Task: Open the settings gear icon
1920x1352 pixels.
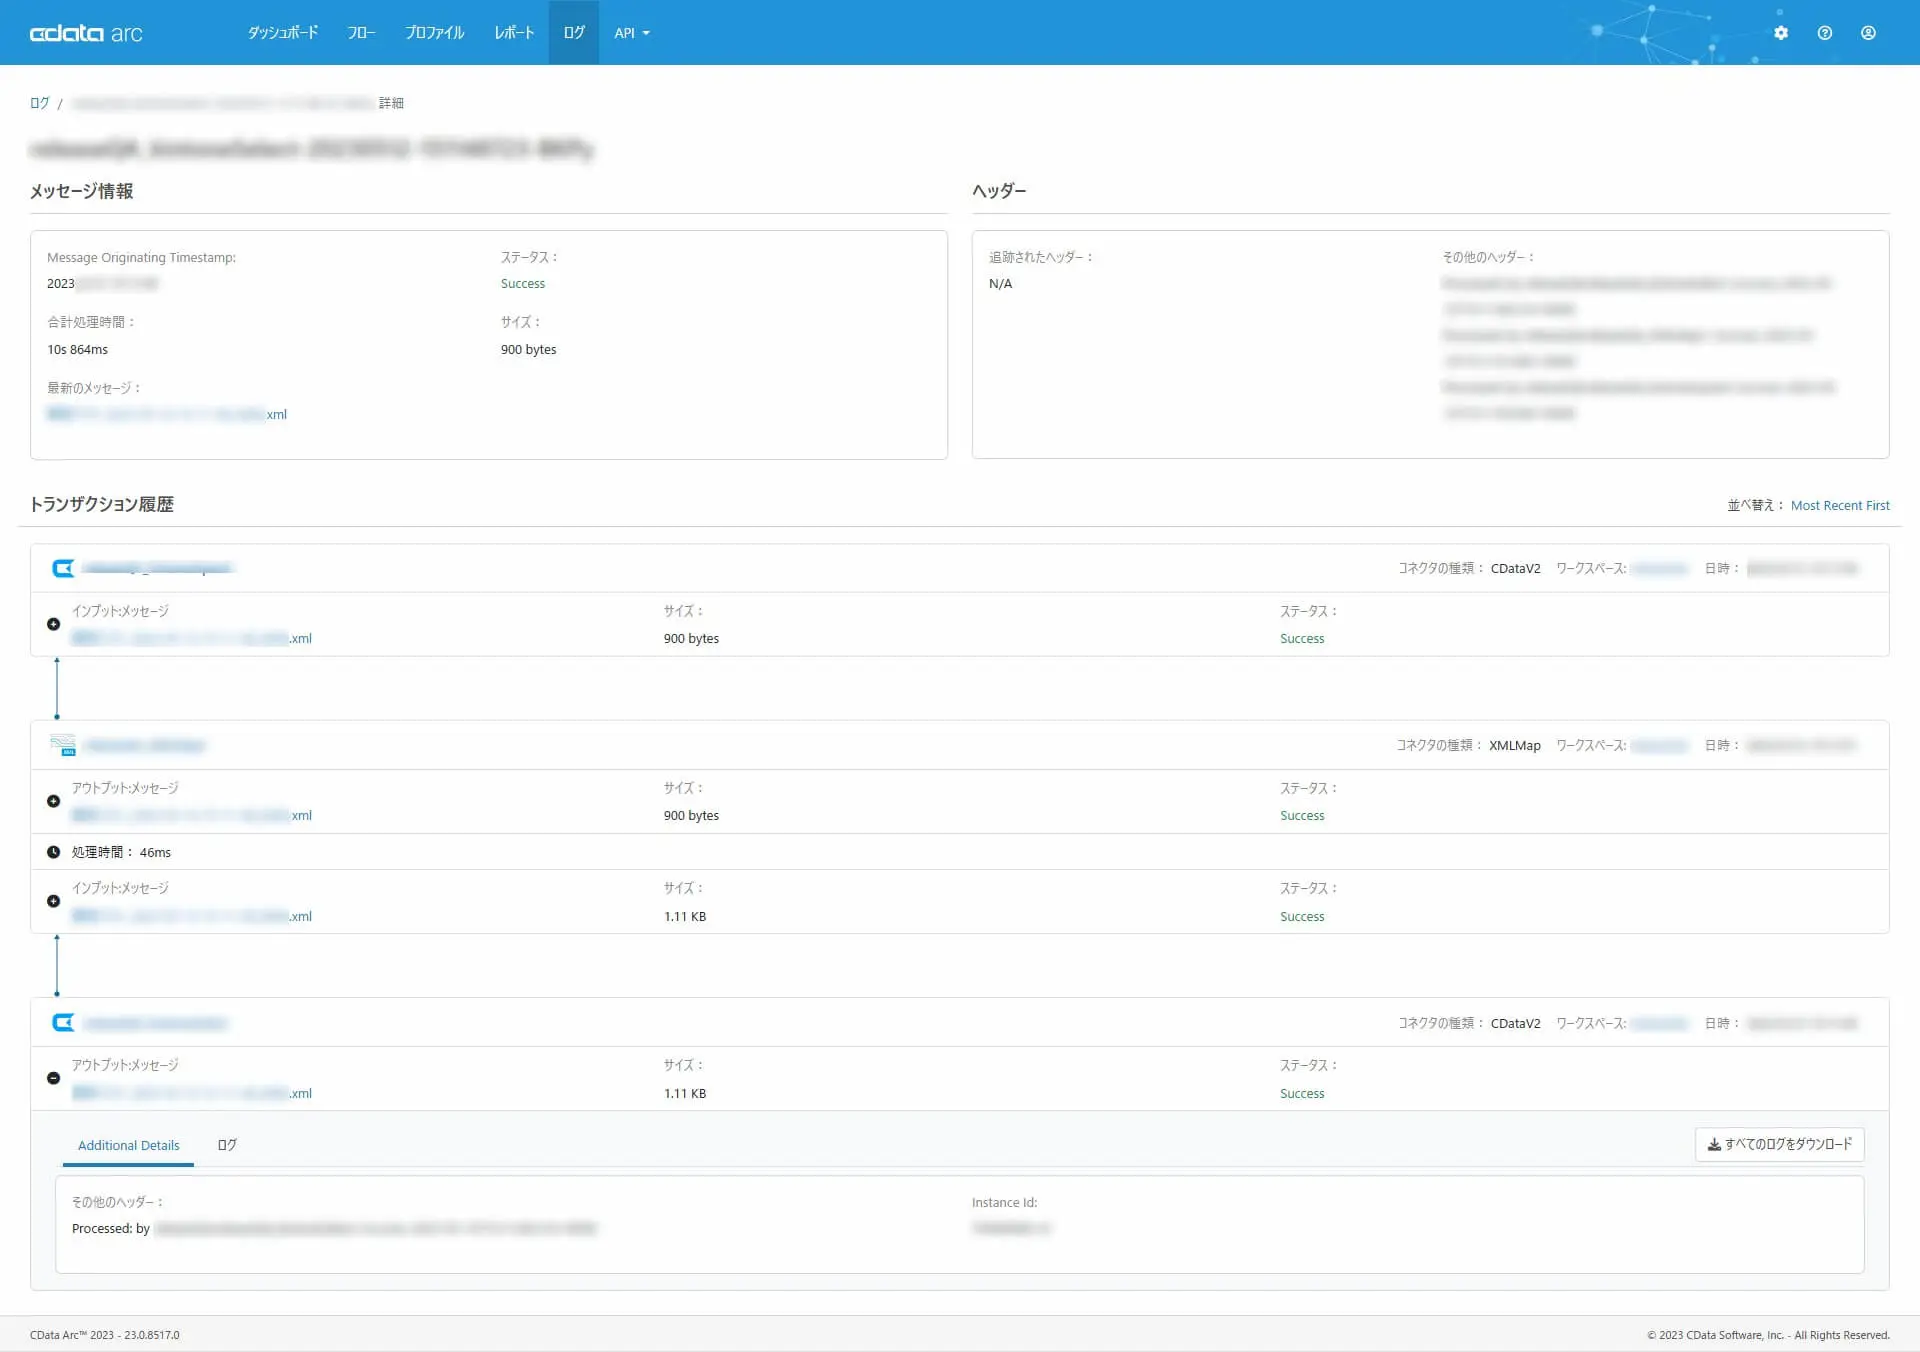Action: tap(1781, 33)
